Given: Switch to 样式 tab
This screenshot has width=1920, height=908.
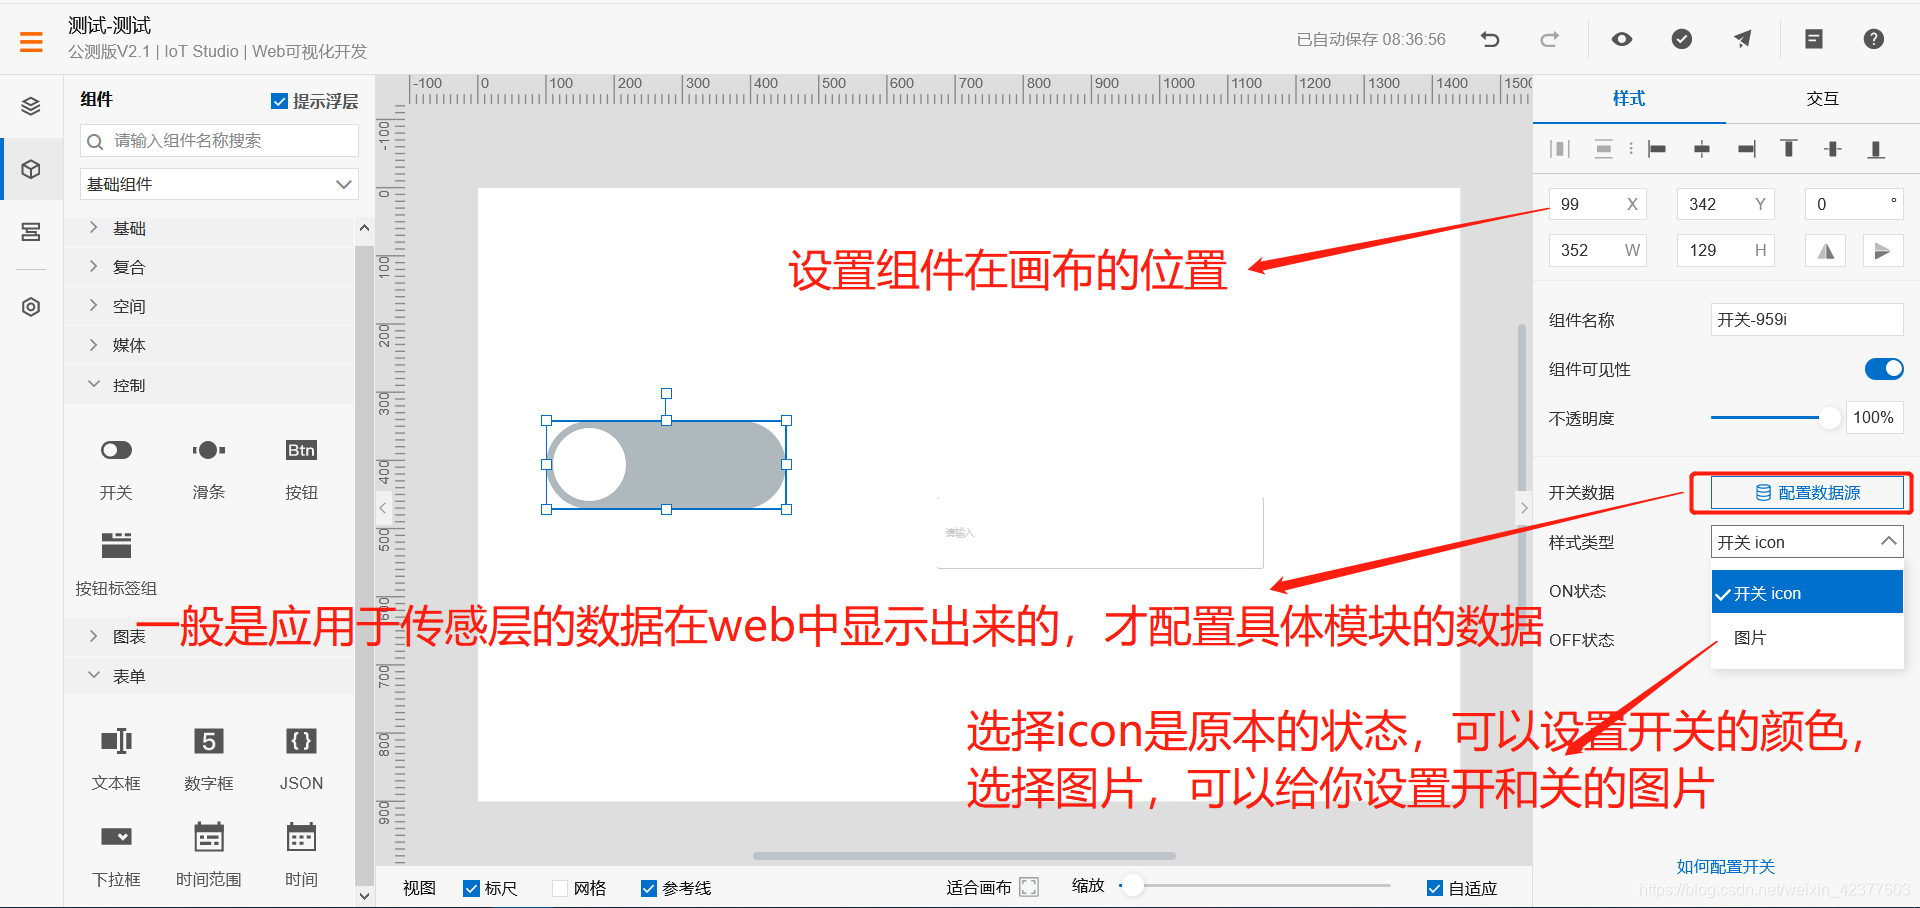Looking at the screenshot, I should (x=1629, y=98).
